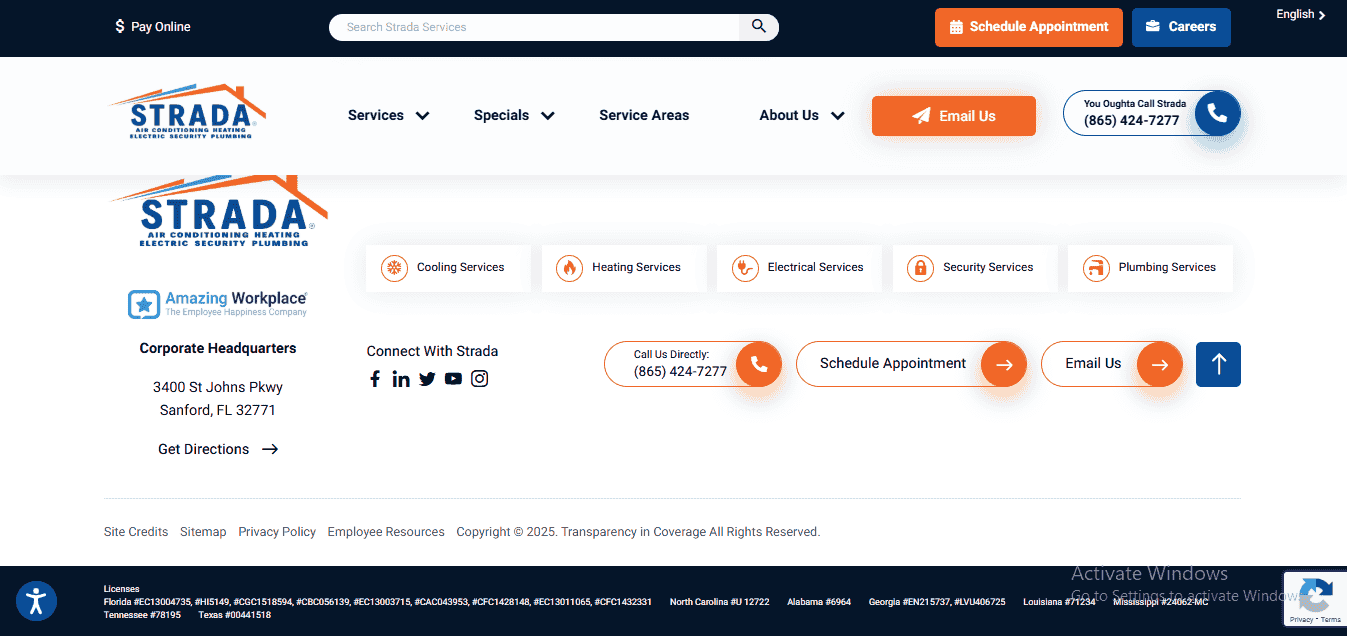
Task: Click the Instagram icon in footer
Action: 480,379
